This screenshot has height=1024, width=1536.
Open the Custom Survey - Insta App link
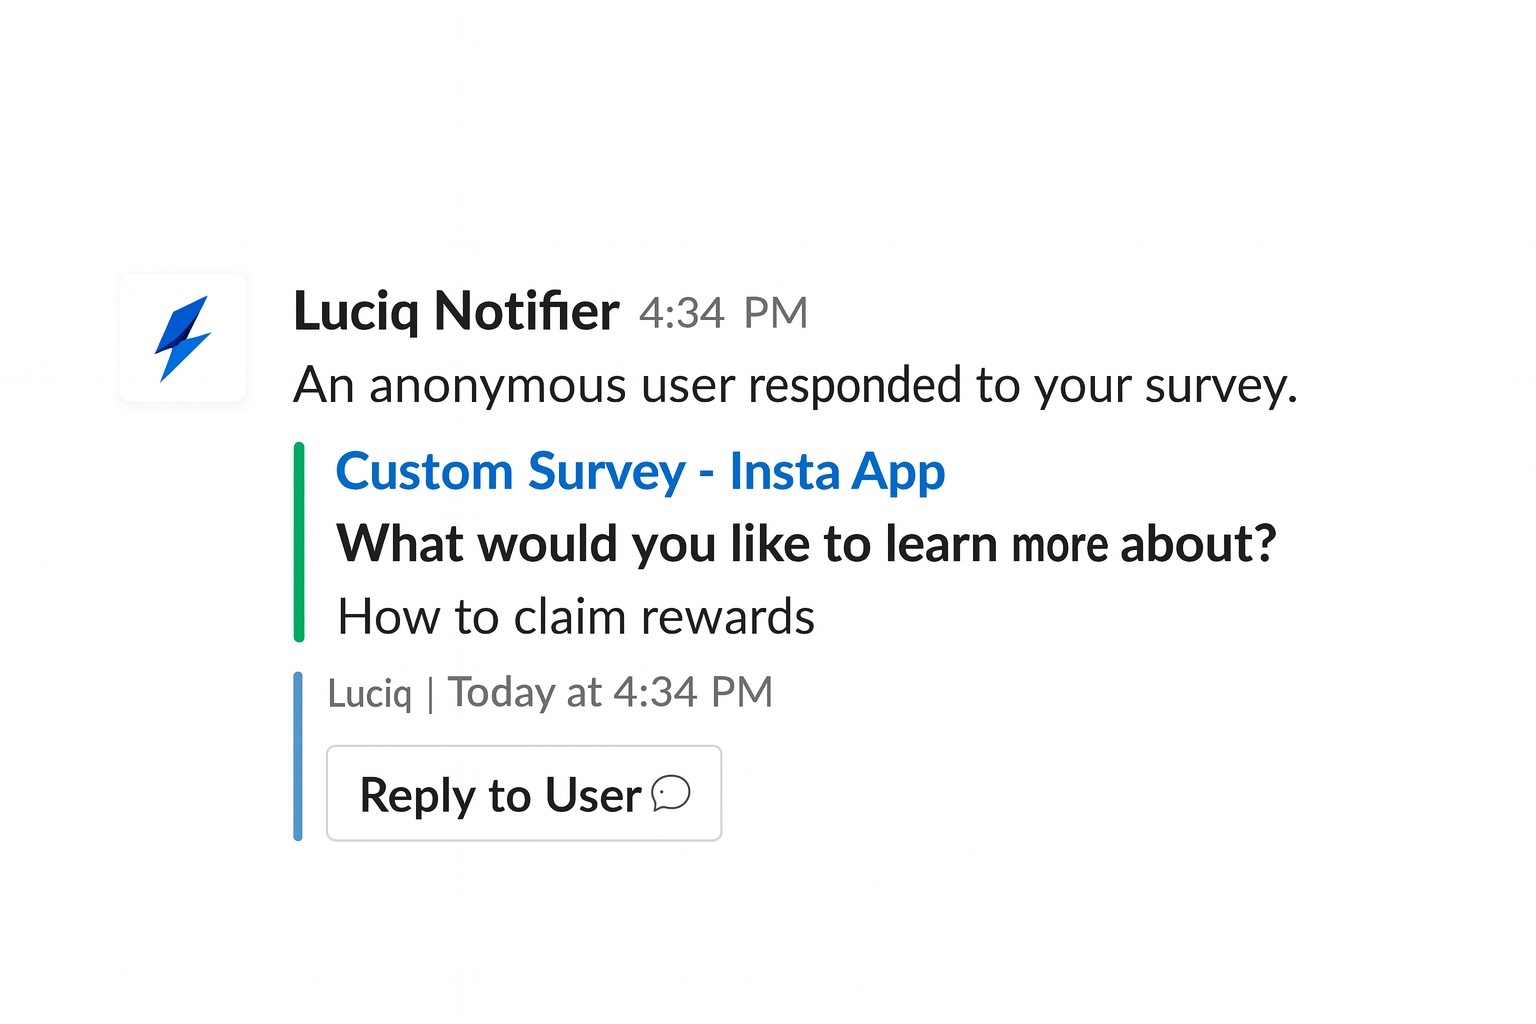click(640, 471)
